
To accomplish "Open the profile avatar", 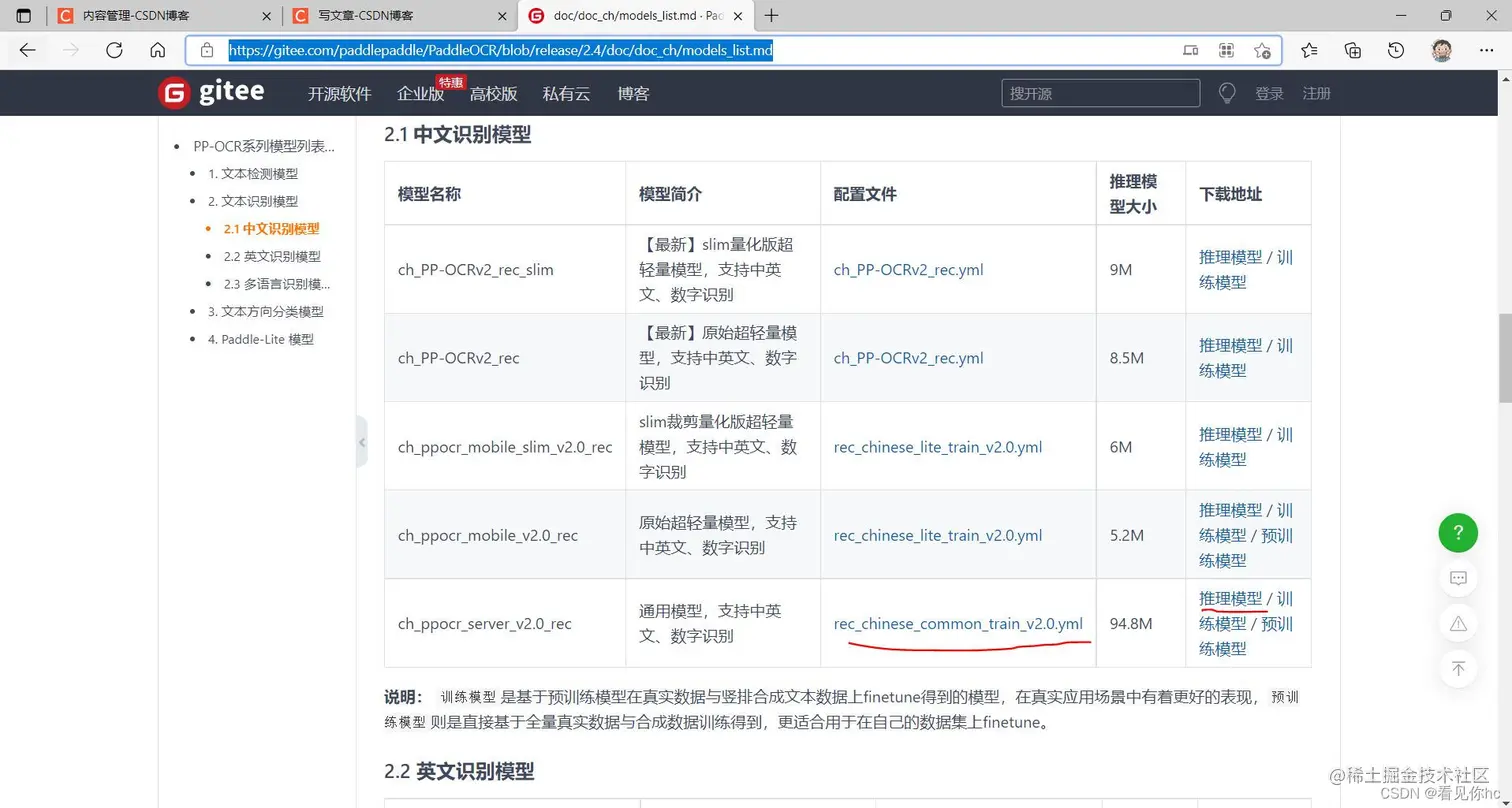I will coord(1441,50).
